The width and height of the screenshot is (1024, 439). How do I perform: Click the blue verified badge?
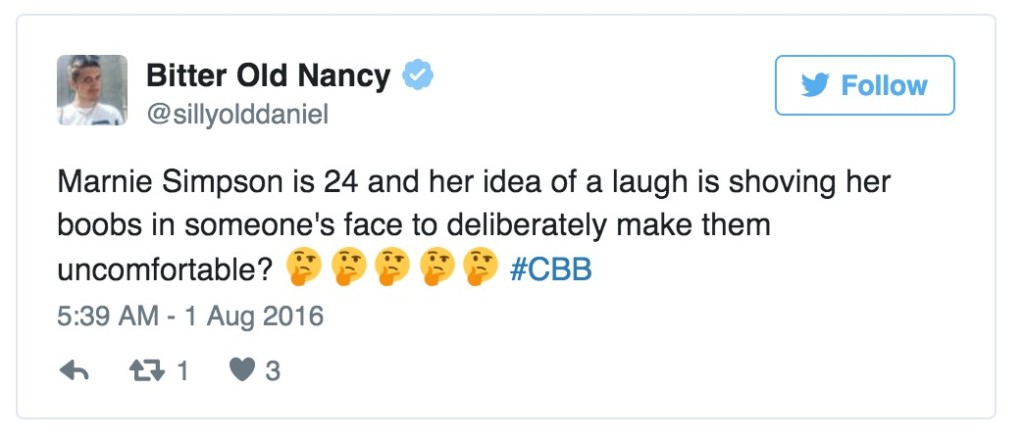[x=417, y=76]
